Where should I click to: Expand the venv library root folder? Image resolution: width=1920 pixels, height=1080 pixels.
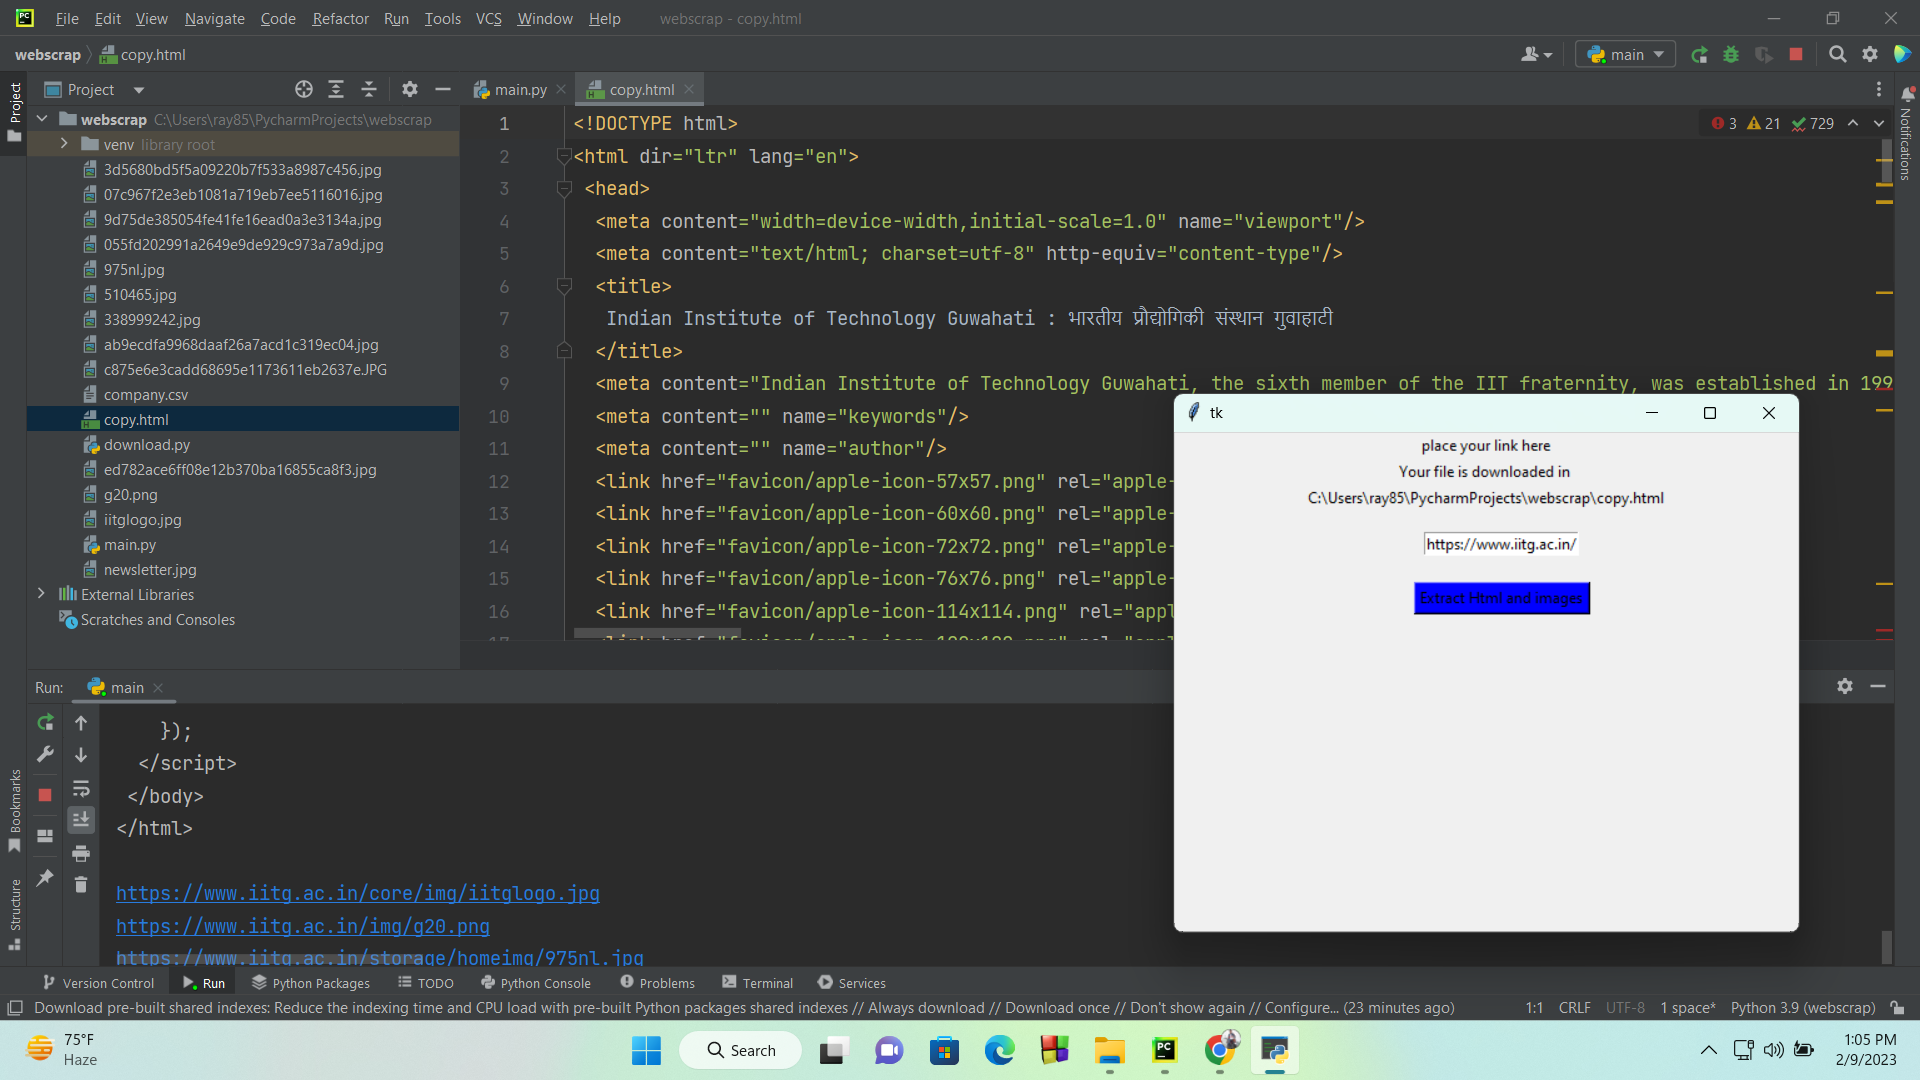[64, 144]
